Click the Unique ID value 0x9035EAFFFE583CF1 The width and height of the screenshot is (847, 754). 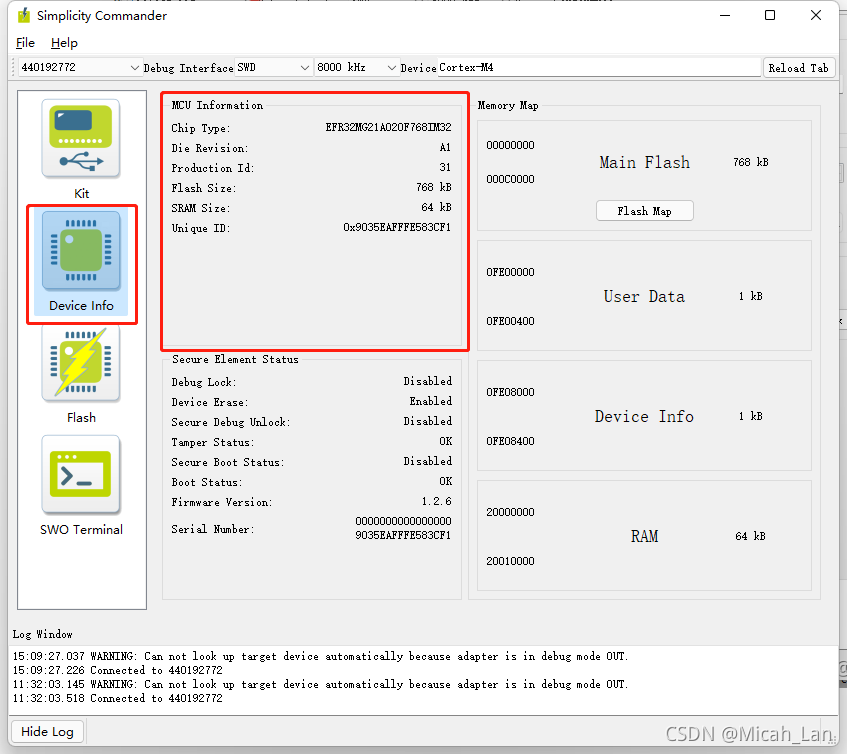click(x=397, y=227)
